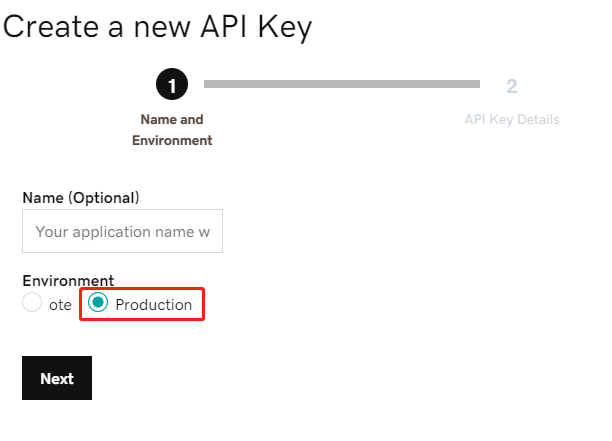Click the "Next" text on the black button
Image resolution: width=612 pixels, height=441 pixels.
[x=57, y=379]
